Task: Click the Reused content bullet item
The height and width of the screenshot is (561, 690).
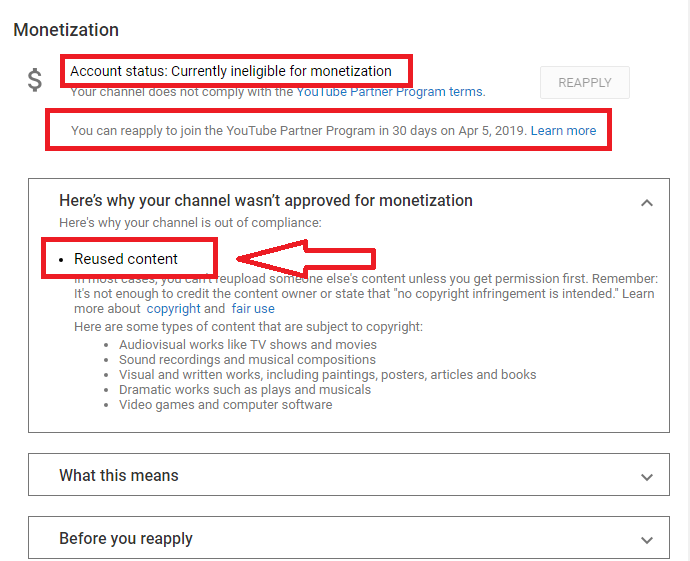Action: coord(125,259)
